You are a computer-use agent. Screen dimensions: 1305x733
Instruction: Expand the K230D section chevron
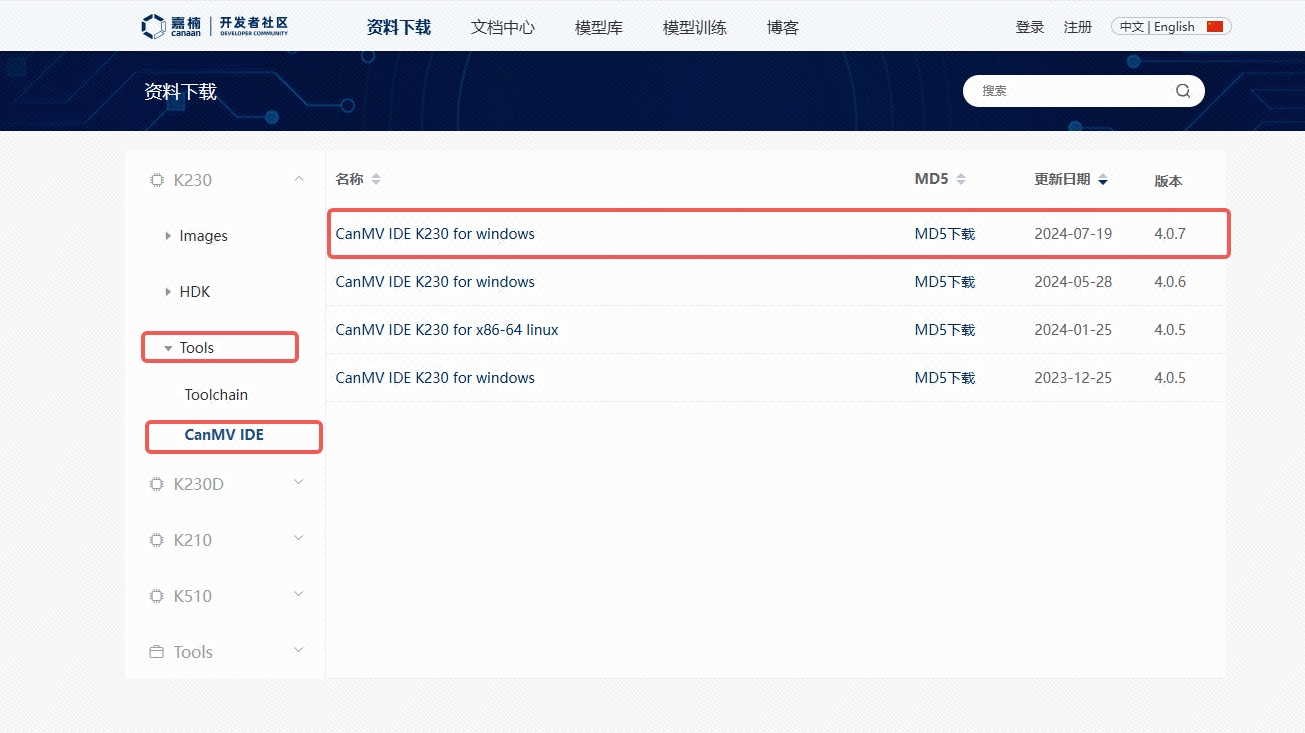click(x=298, y=483)
